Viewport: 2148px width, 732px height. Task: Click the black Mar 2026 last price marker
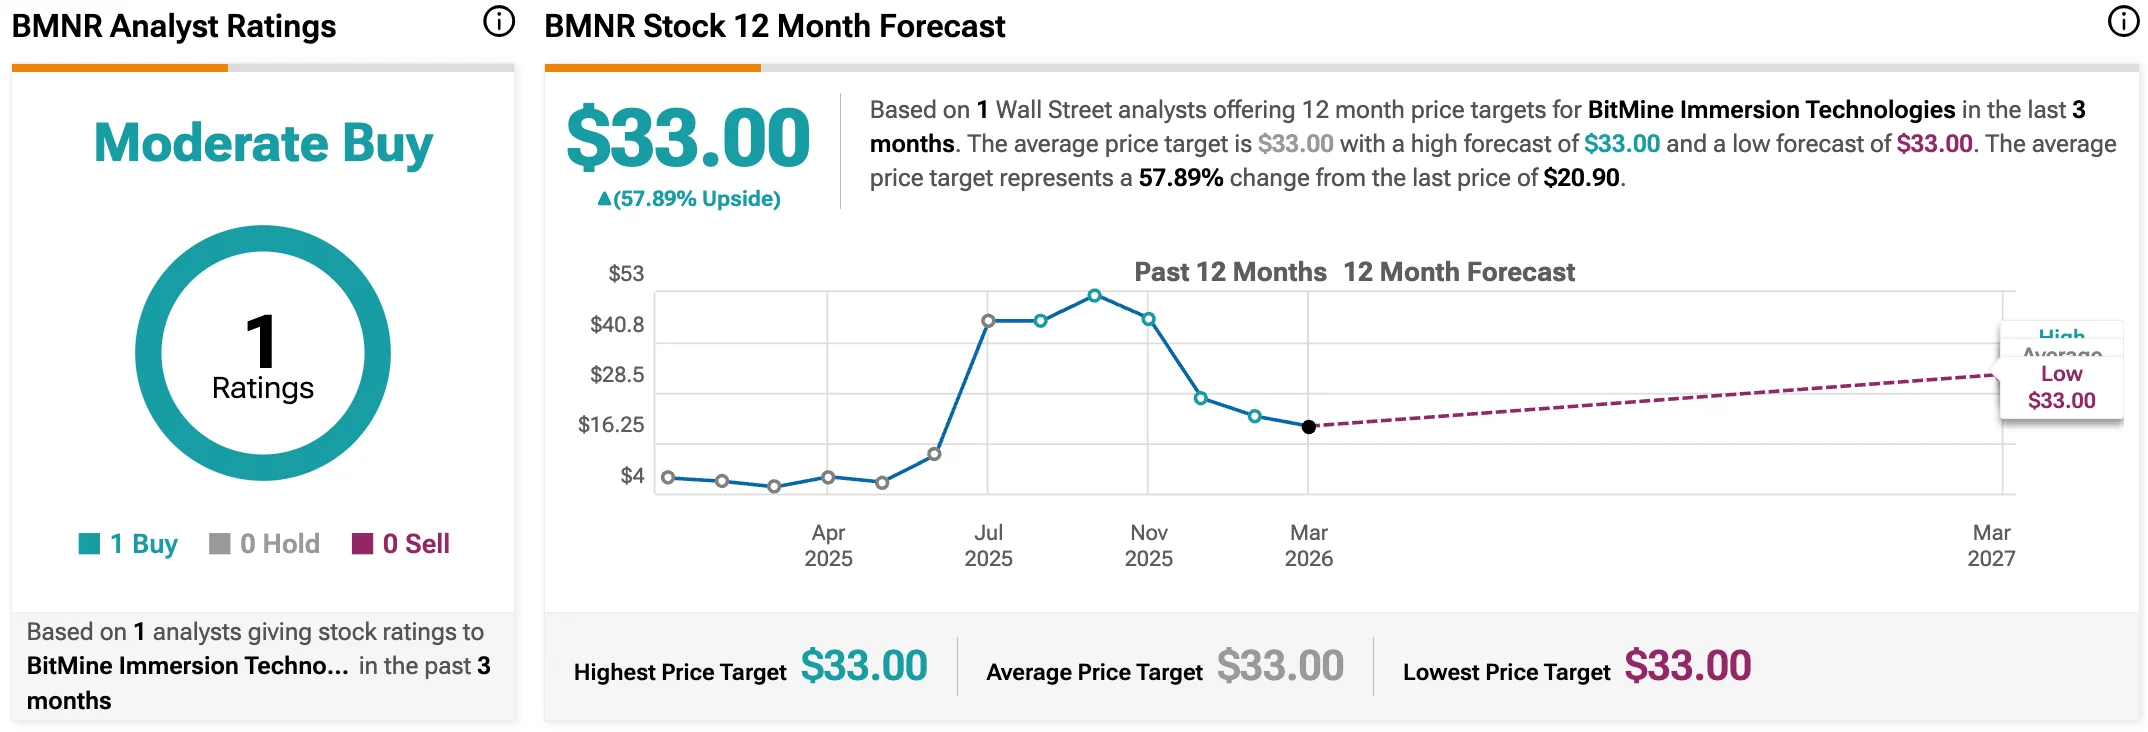point(1308,427)
